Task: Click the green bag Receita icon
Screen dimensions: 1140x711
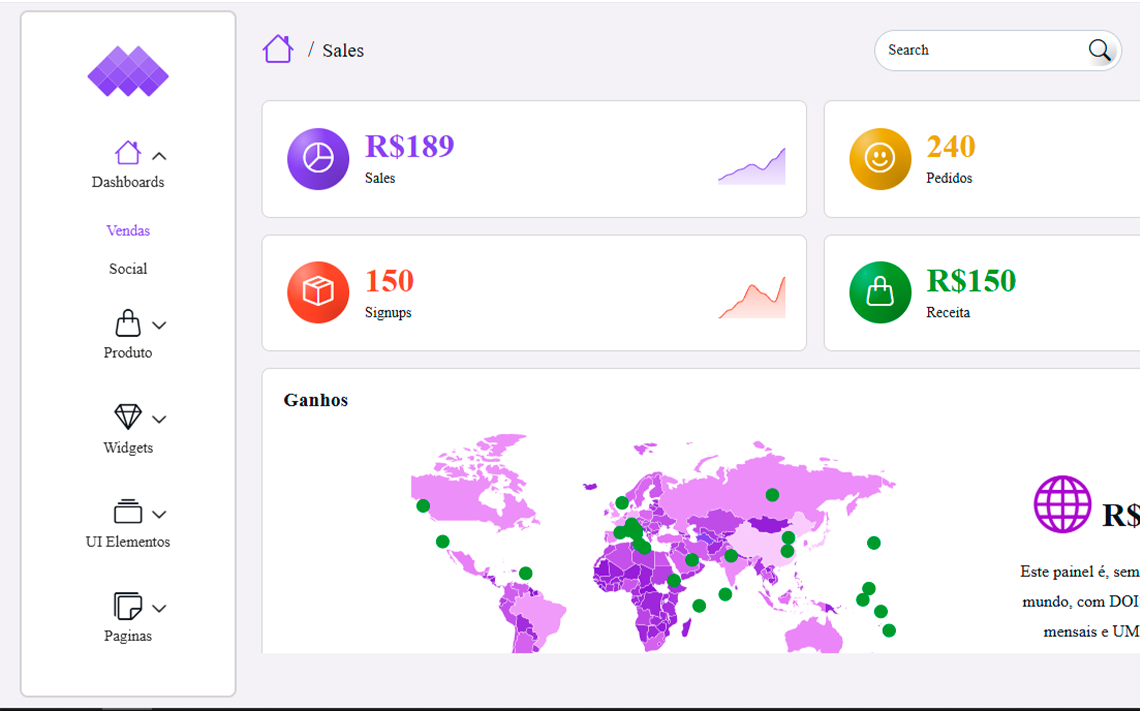Action: click(x=880, y=292)
